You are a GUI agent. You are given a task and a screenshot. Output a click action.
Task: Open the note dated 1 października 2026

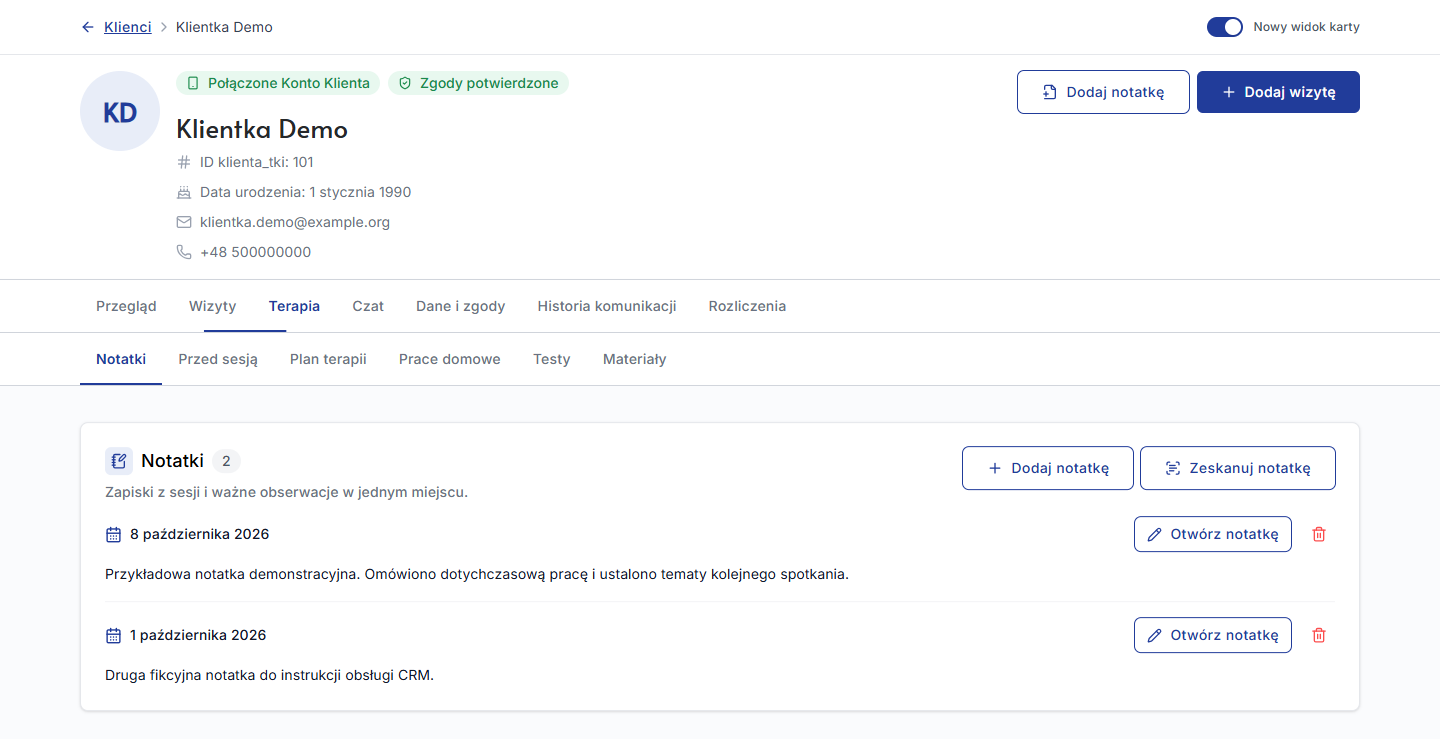coord(1213,635)
